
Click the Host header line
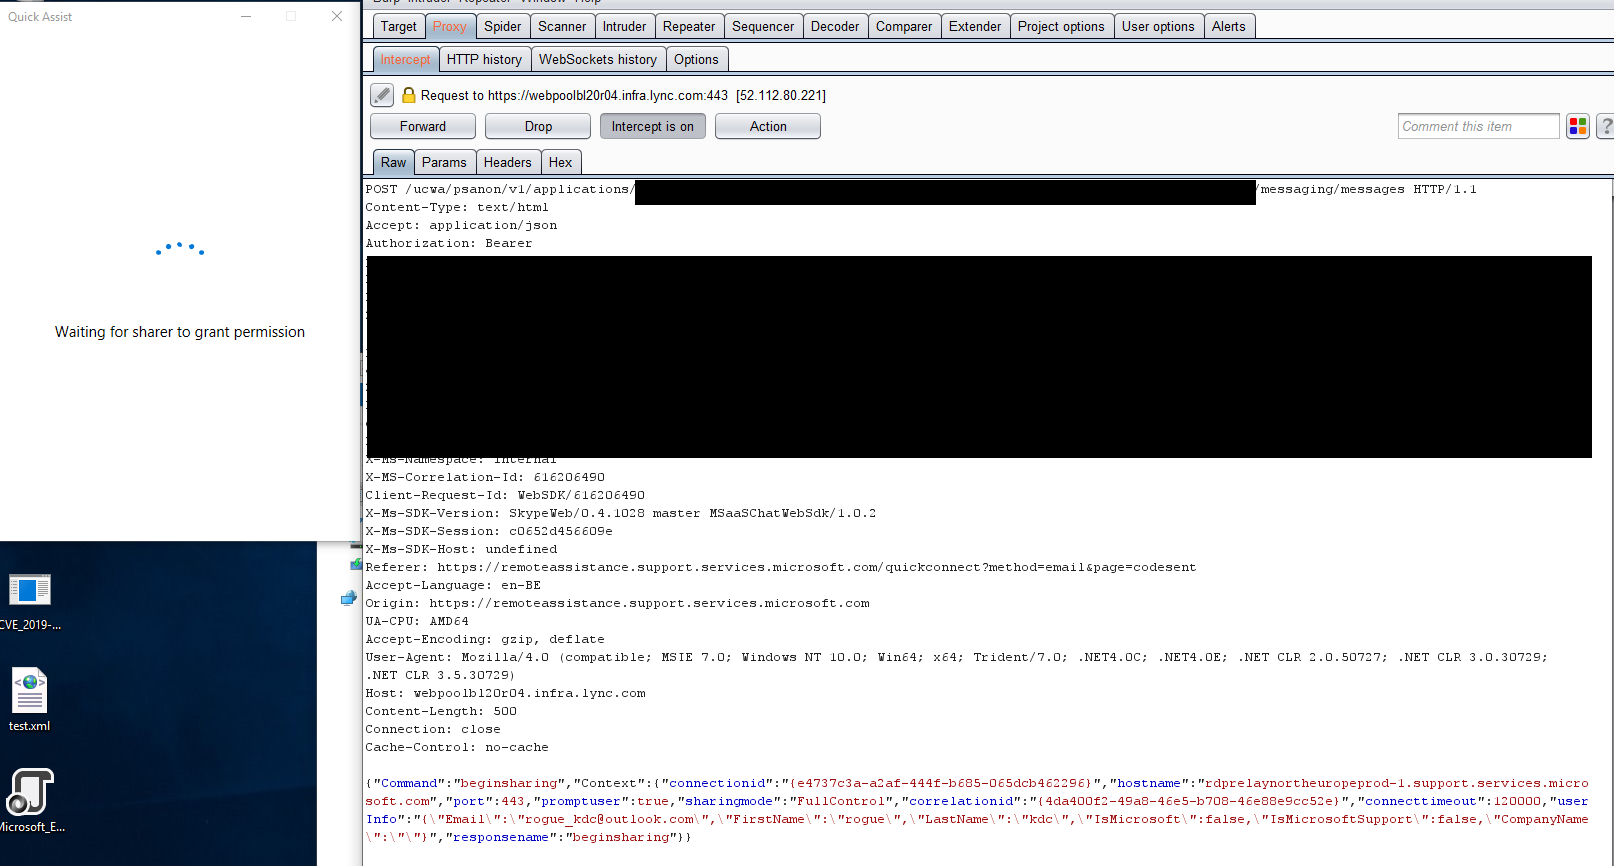point(505,693)
